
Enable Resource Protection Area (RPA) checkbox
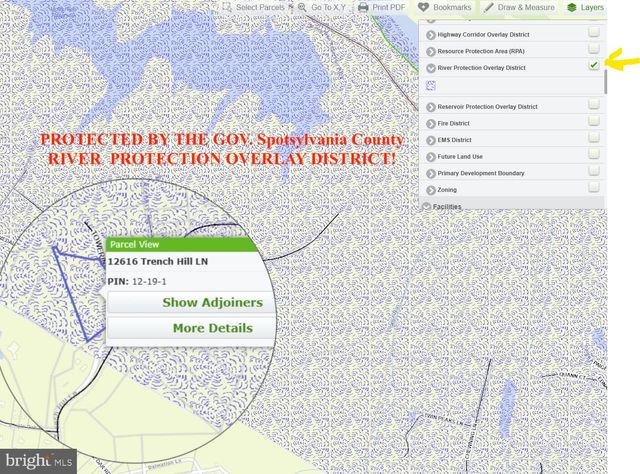pyautogui.click(x=594, y=48)
